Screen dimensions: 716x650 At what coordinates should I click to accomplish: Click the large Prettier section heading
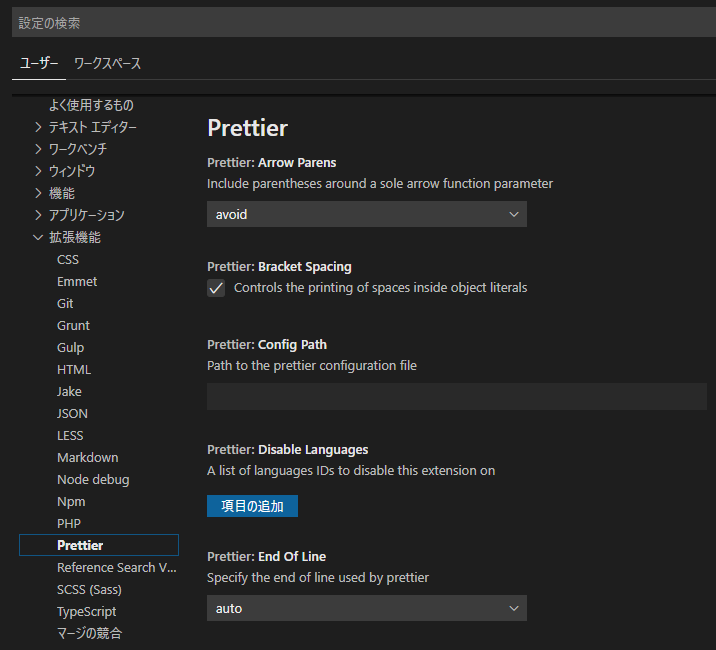(247, 128)
